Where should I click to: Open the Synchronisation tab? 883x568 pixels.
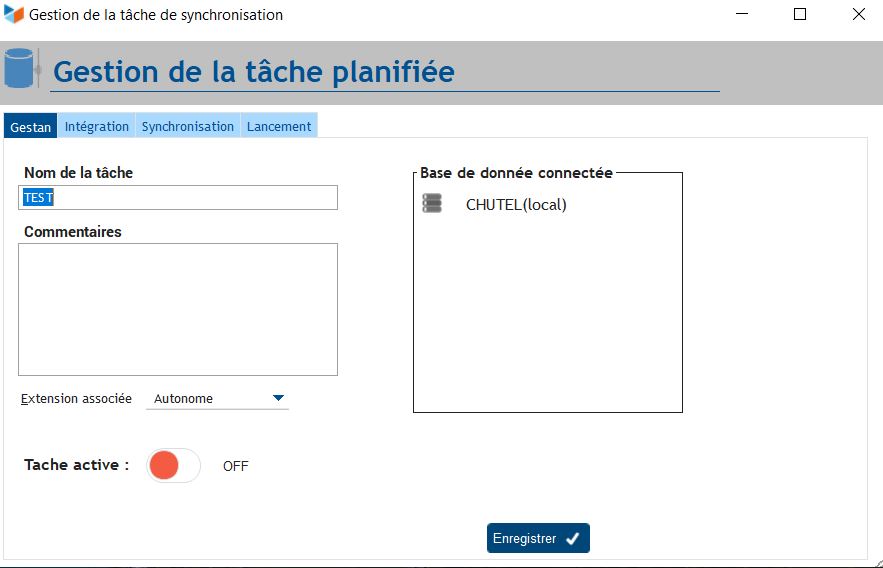point(188,126)
